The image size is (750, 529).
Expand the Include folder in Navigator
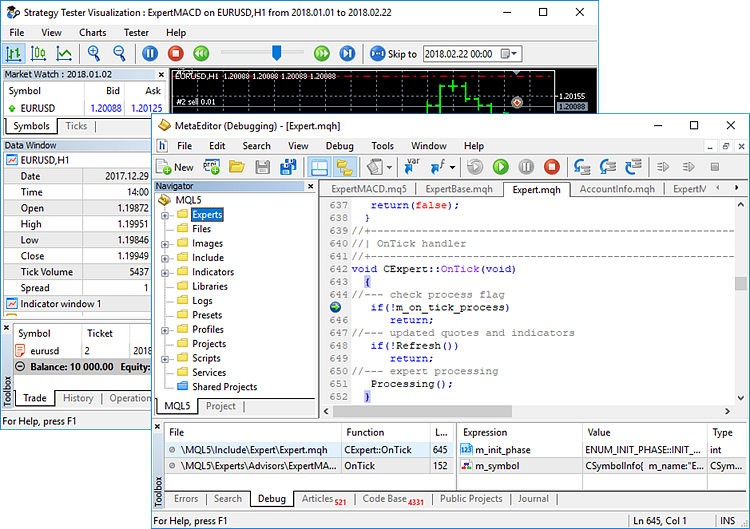click(x=165, y=259)
